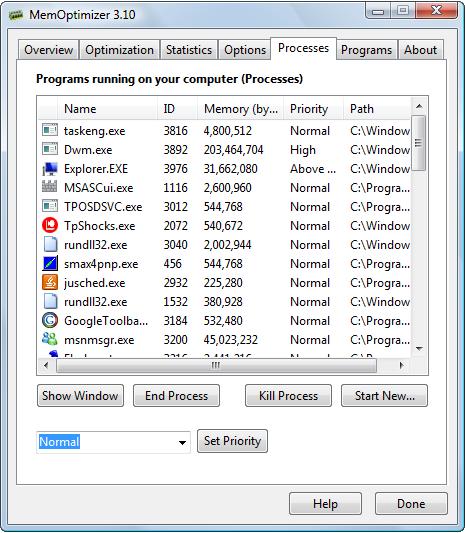Screen dimensions: 465x533
Task: Click the scroll right arrow of list
Action: pyautogui.click(x=402, y=366)
